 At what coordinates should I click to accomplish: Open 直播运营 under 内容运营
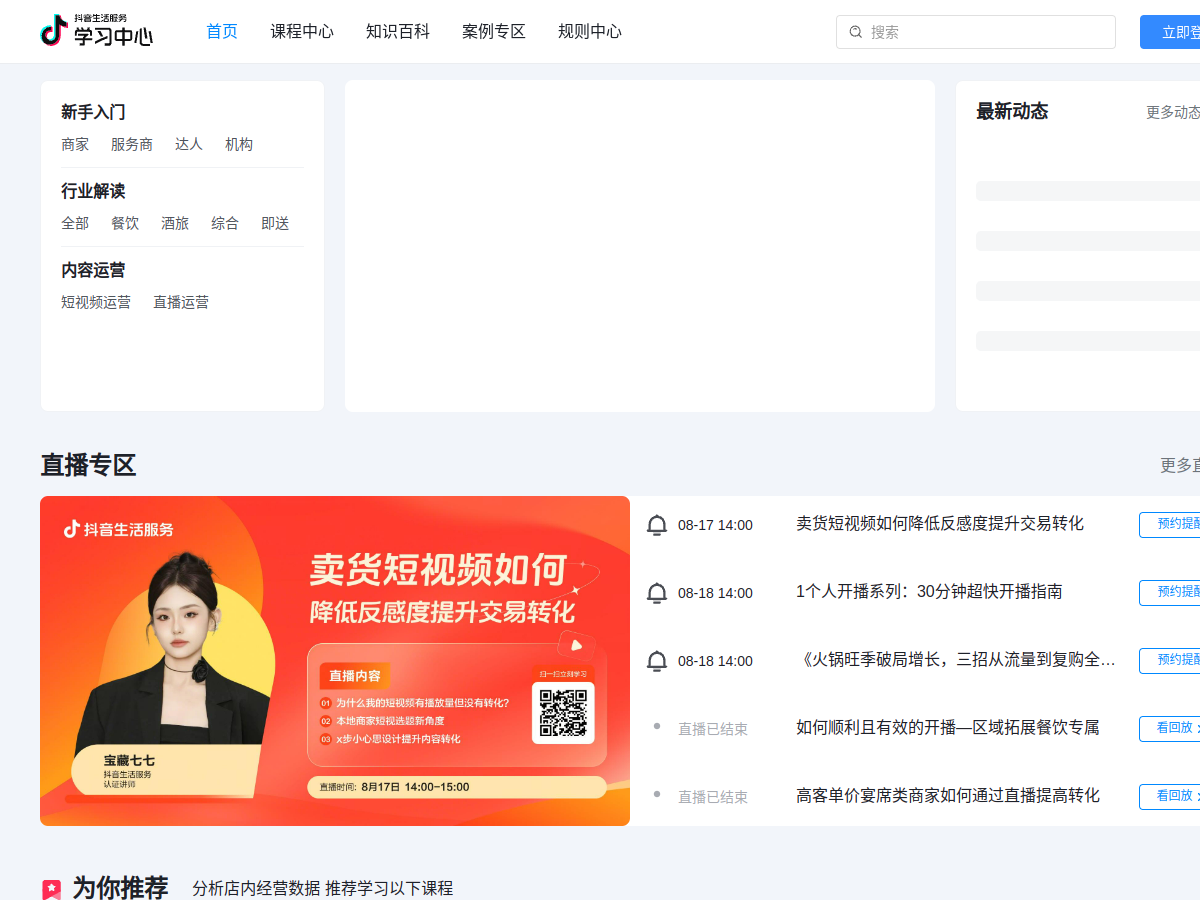[x=181, y=302]
